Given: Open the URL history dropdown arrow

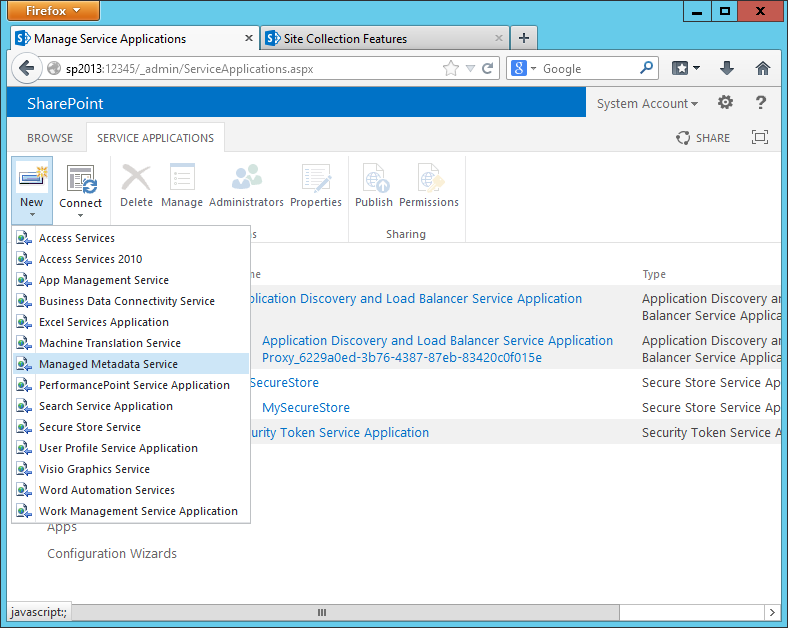Looking at the screenshot, I should tap(470, 68).
